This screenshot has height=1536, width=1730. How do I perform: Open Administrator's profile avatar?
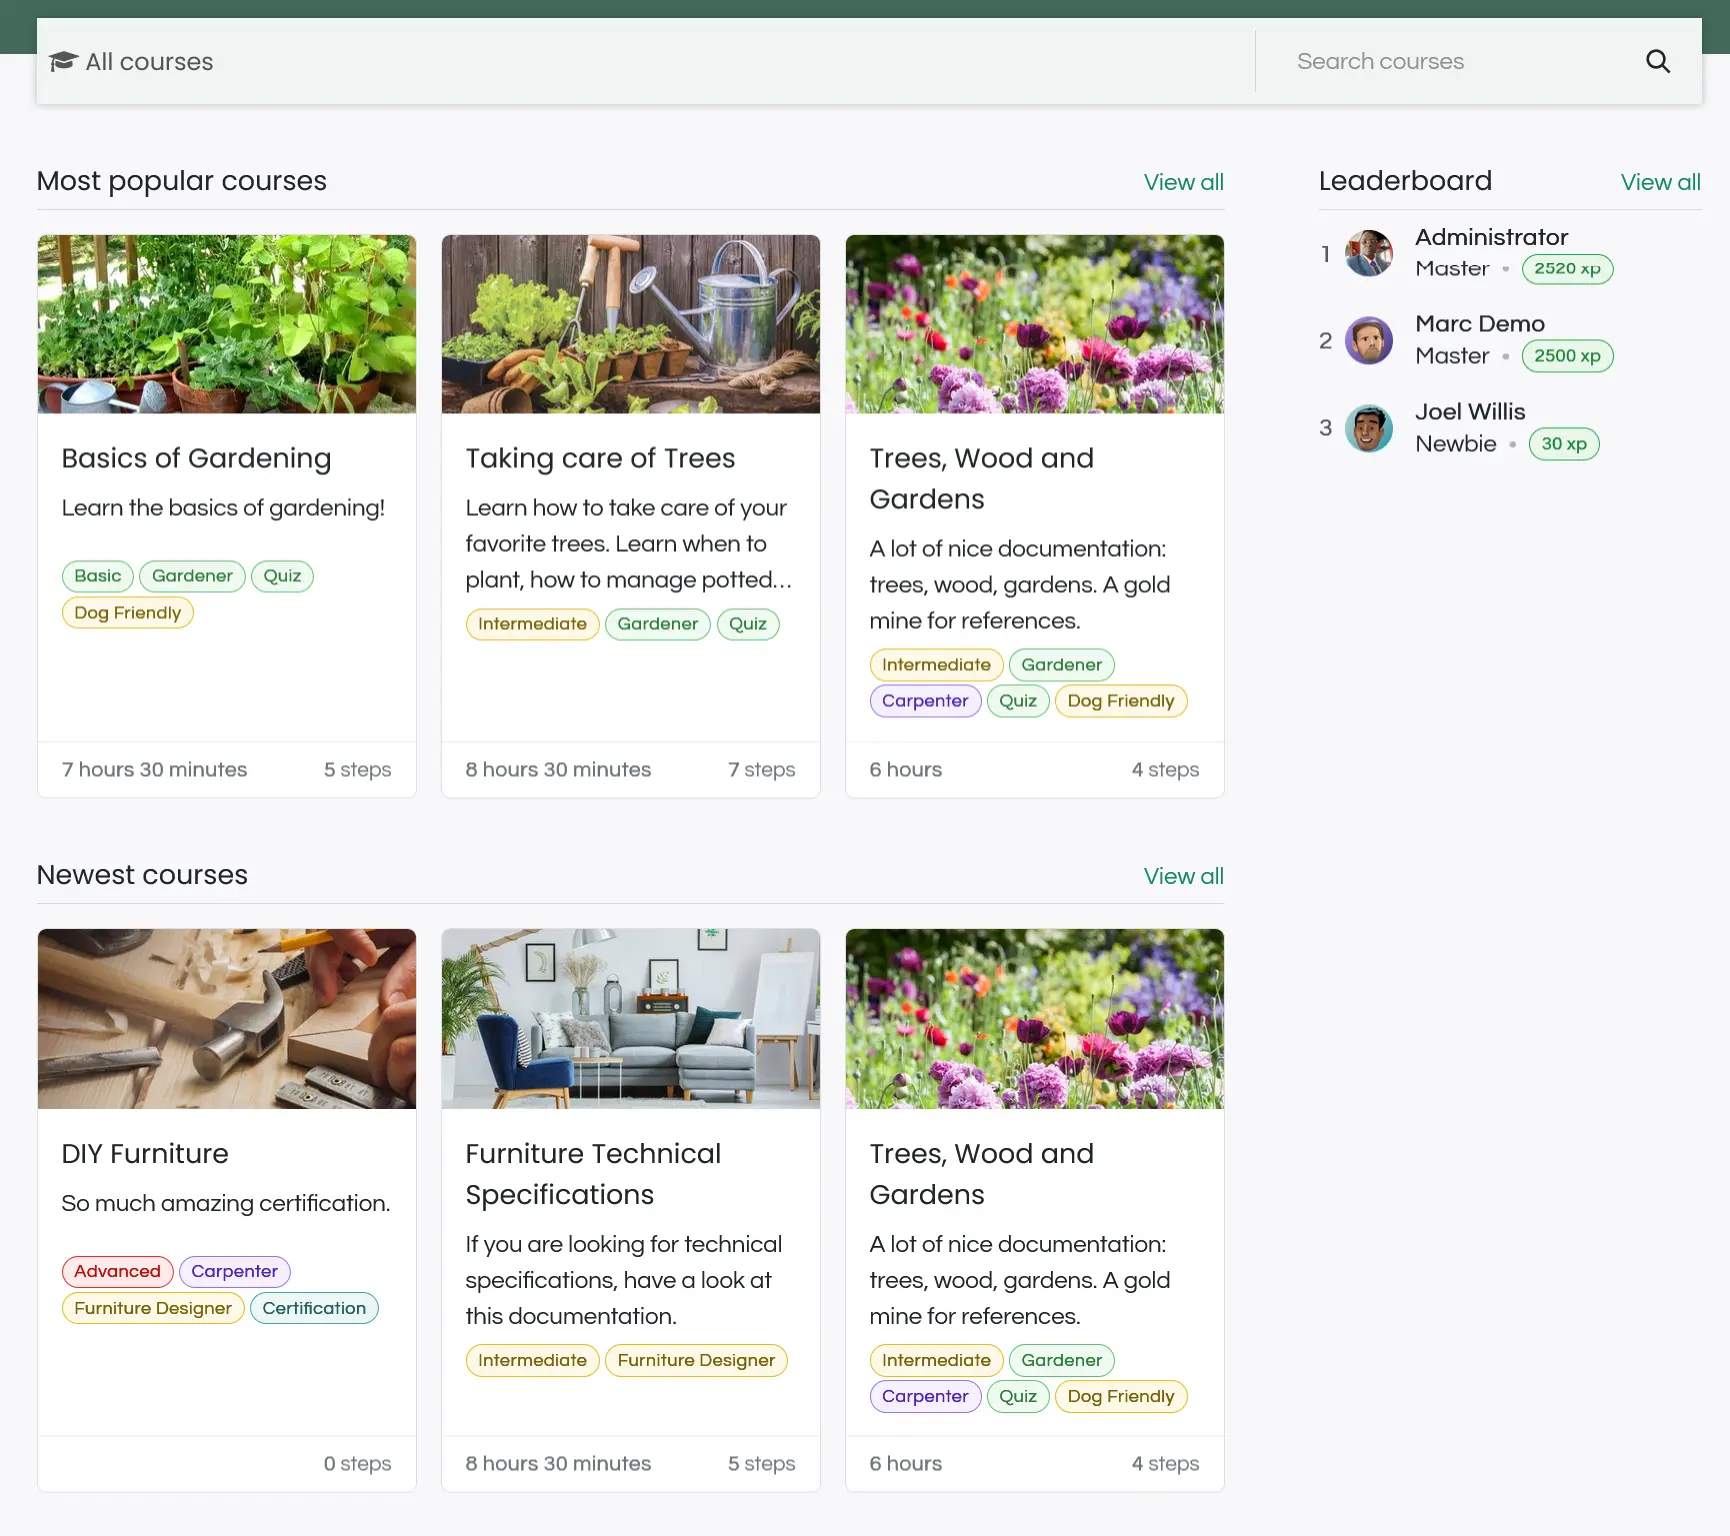tap(1369, 253)
